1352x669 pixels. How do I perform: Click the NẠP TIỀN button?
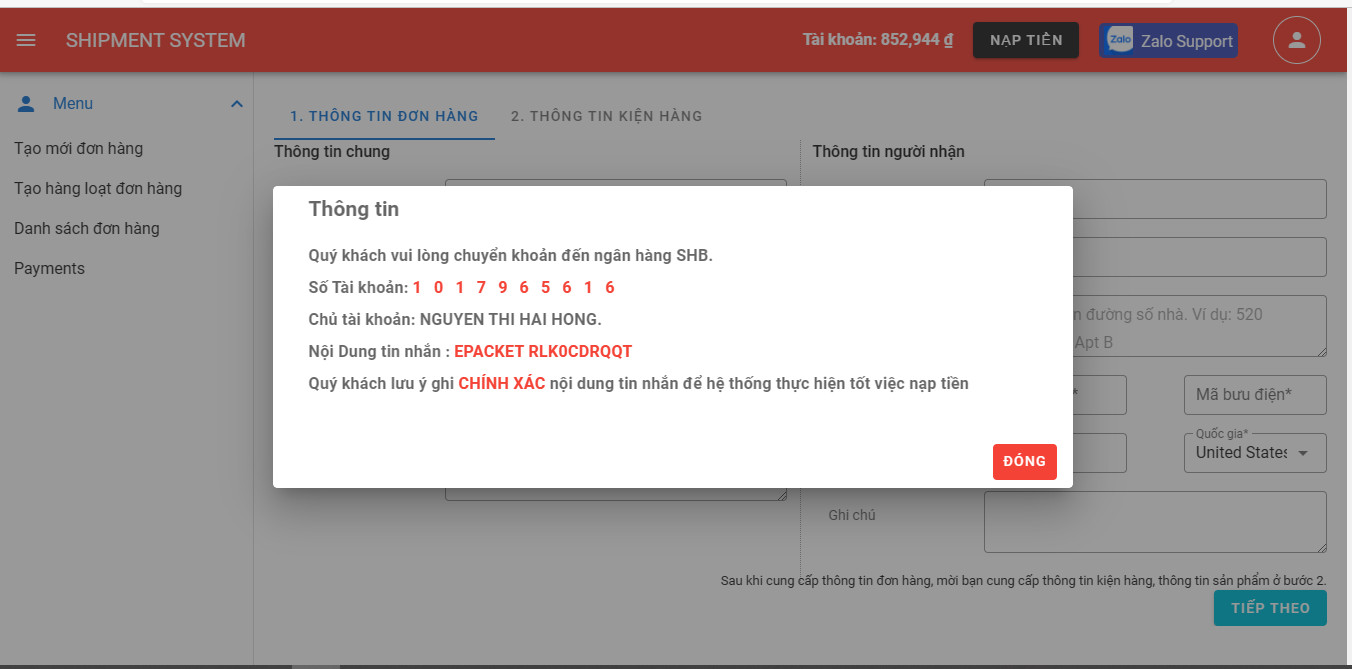[1025, 41]
